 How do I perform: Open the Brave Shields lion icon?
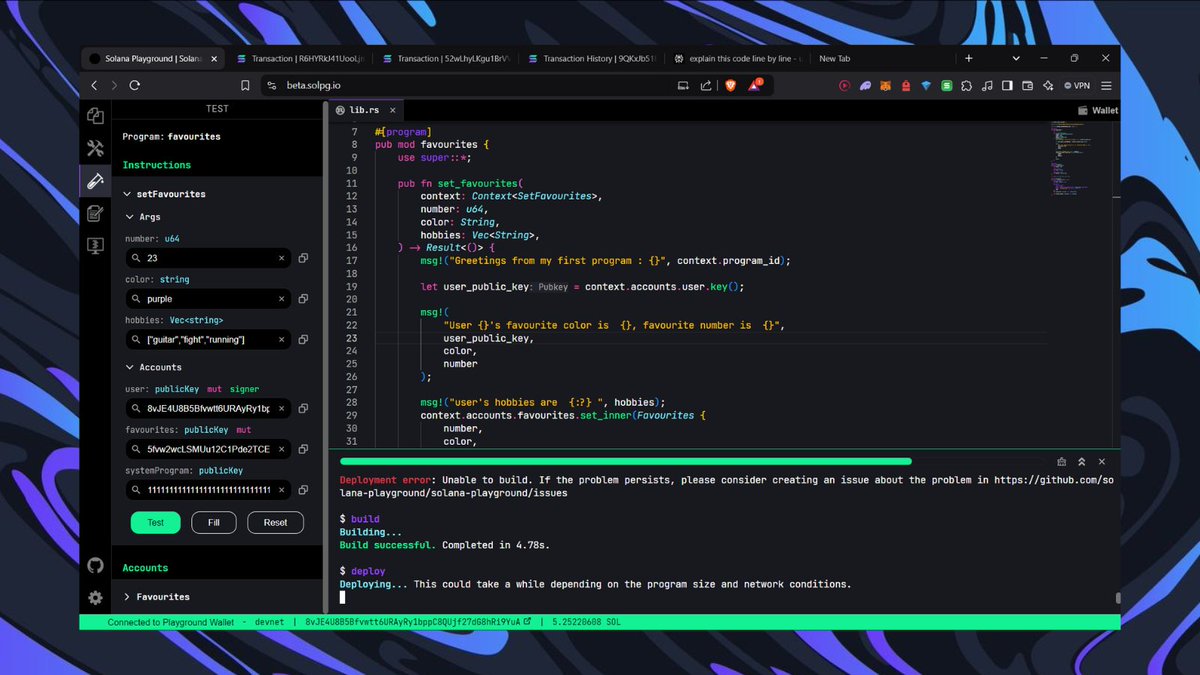coord(729,86)
